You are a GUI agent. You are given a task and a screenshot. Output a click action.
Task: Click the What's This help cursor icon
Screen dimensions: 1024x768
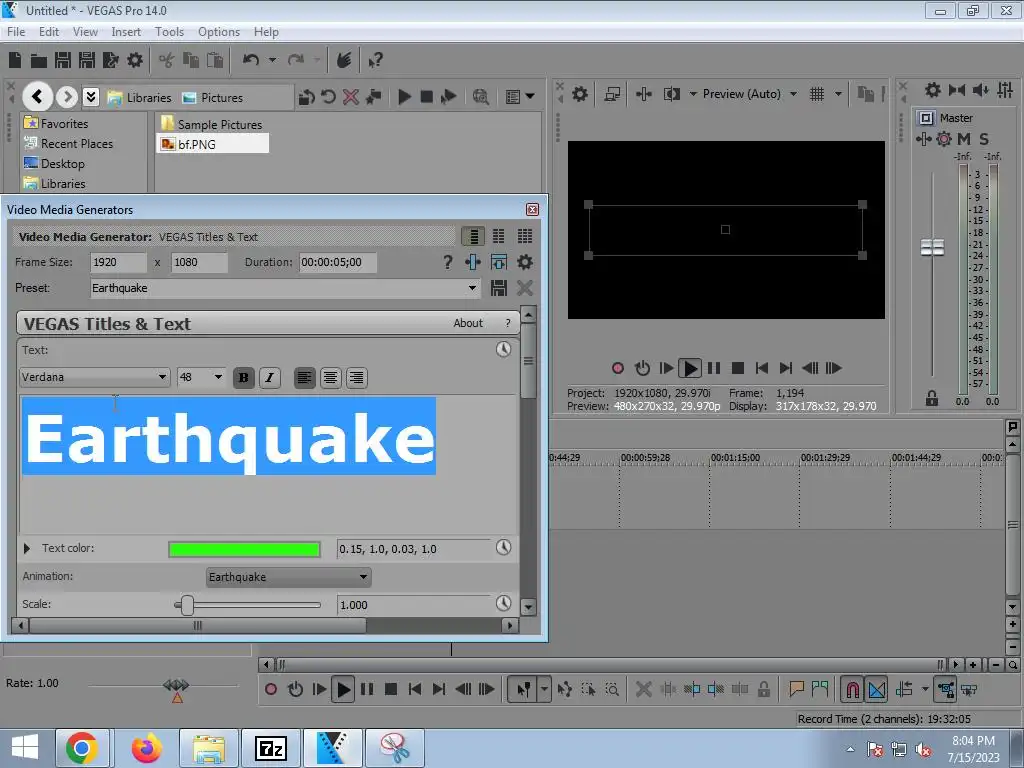point(375,61)
